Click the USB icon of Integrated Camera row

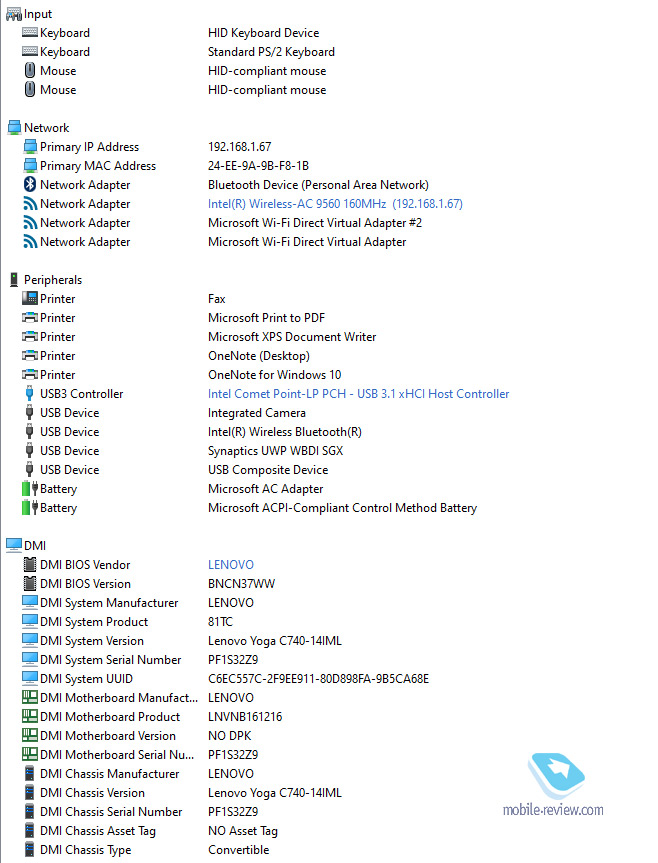tap(30, 413)
